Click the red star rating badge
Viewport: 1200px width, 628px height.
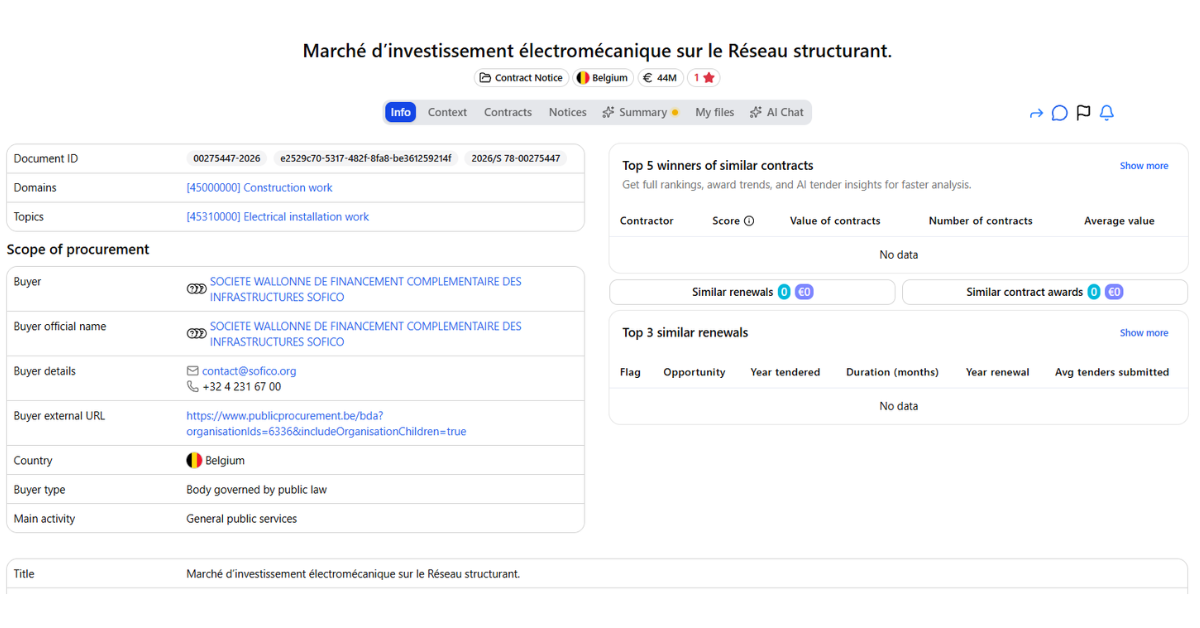(704, 78)
